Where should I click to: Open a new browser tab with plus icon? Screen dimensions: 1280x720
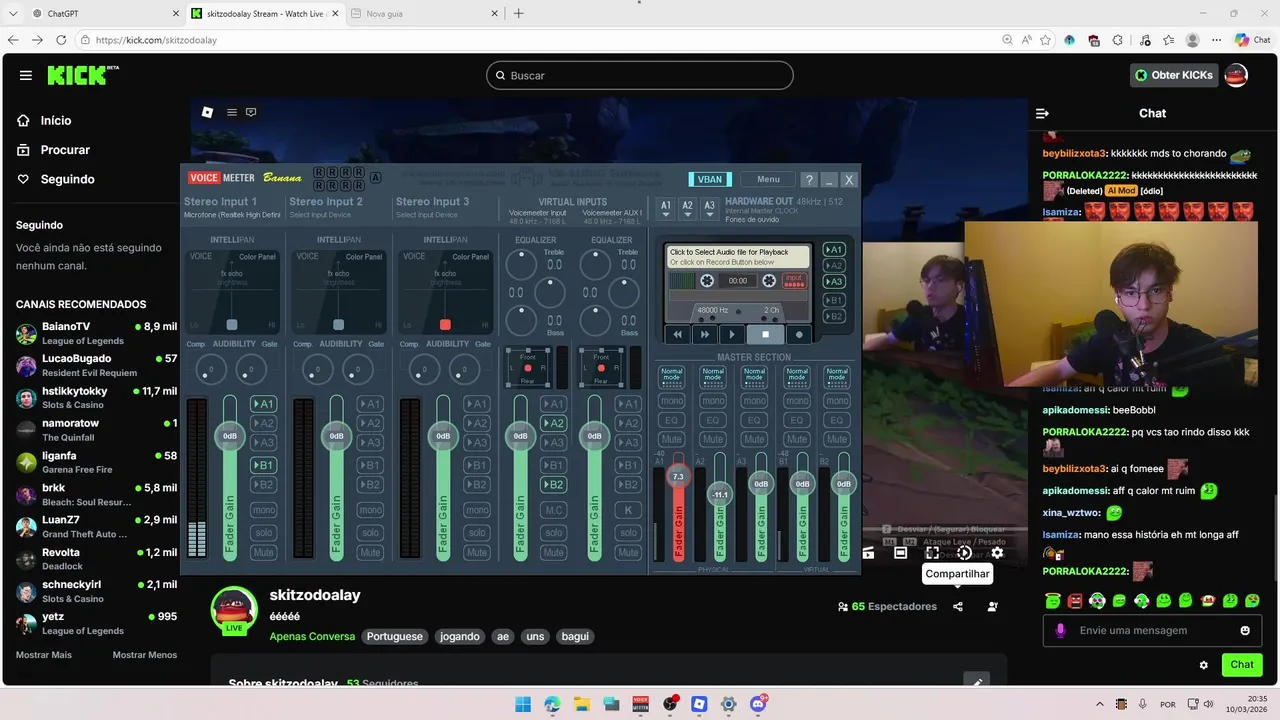518,14
